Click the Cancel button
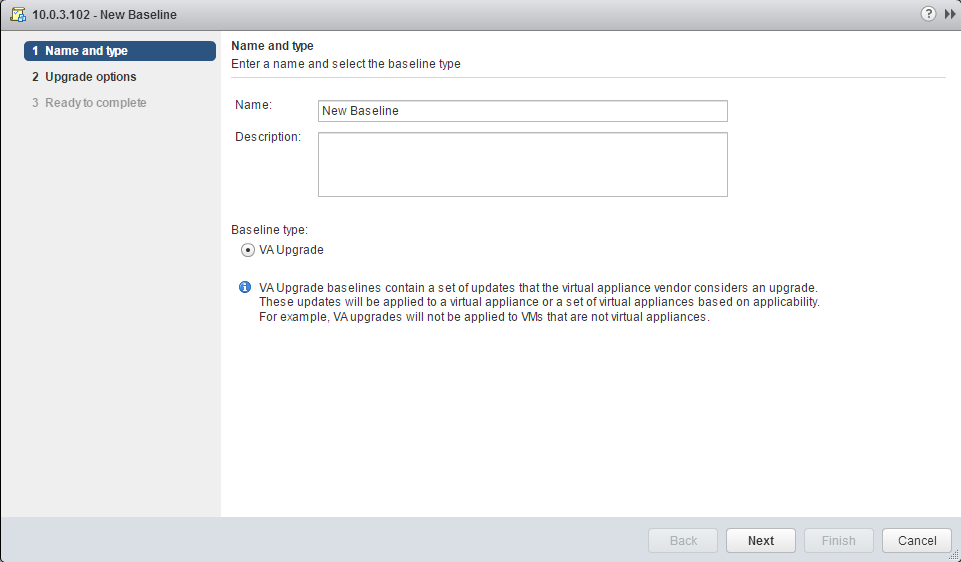Viewport: 961px width, 562px height. tap(916, 540)
